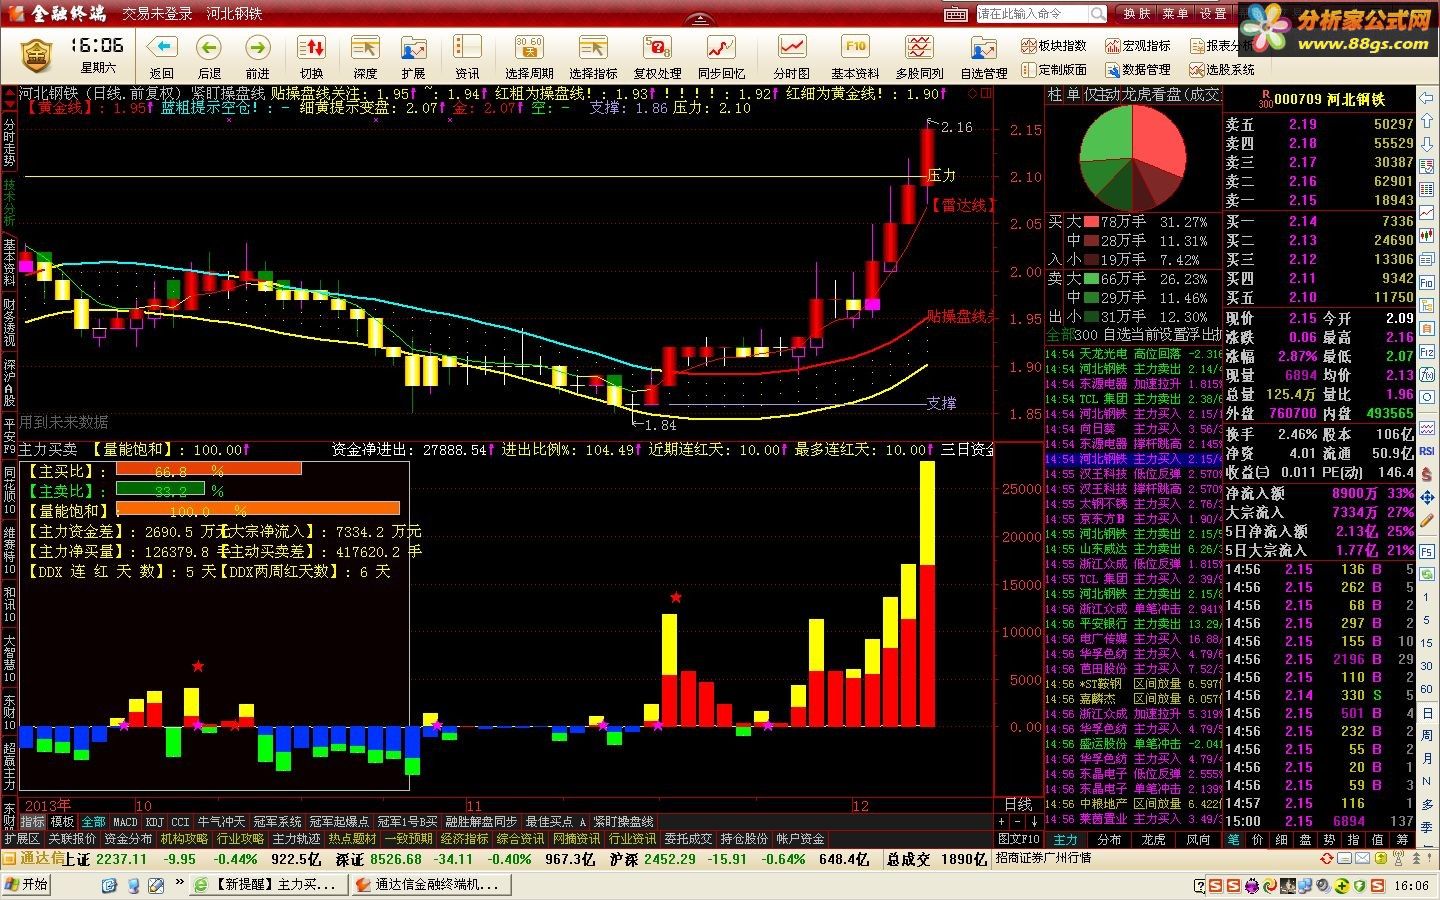The height and width of the screenshot is (900, 1440).
Task: Click the 请在此输入命令 command input field
Action: 1032,14
